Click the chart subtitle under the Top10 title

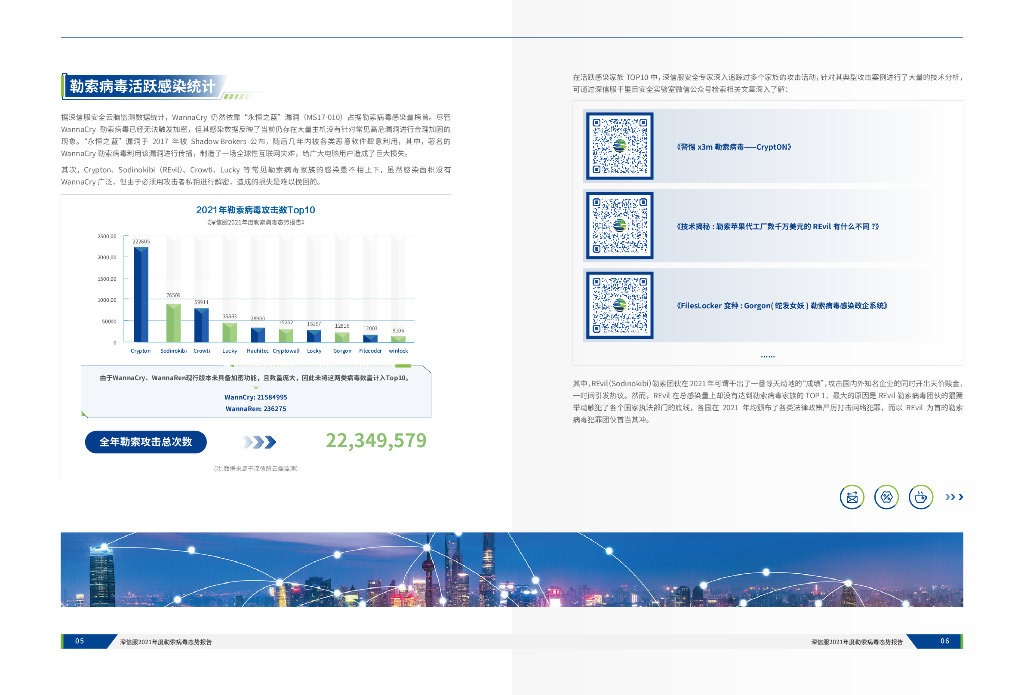coord(255,223)
